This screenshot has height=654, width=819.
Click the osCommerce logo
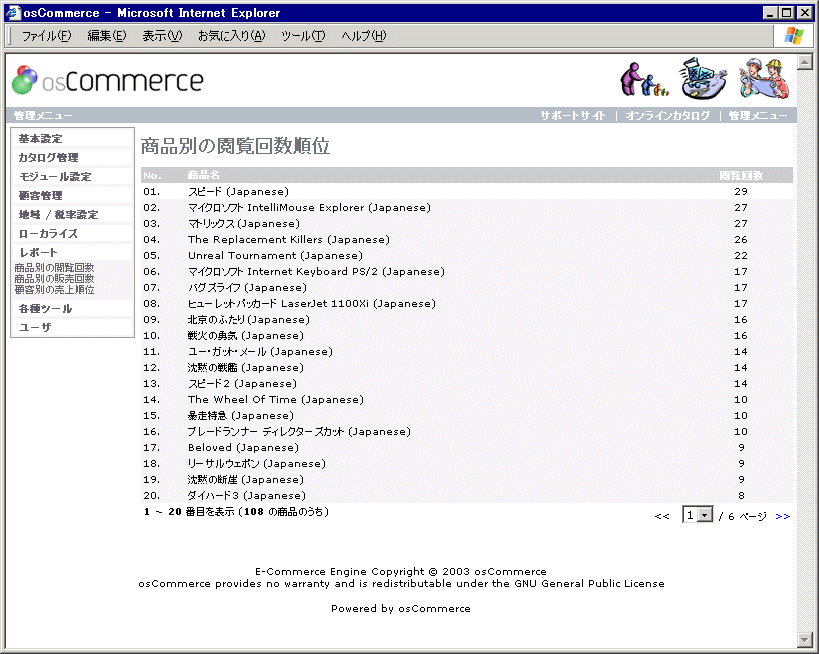108,80
